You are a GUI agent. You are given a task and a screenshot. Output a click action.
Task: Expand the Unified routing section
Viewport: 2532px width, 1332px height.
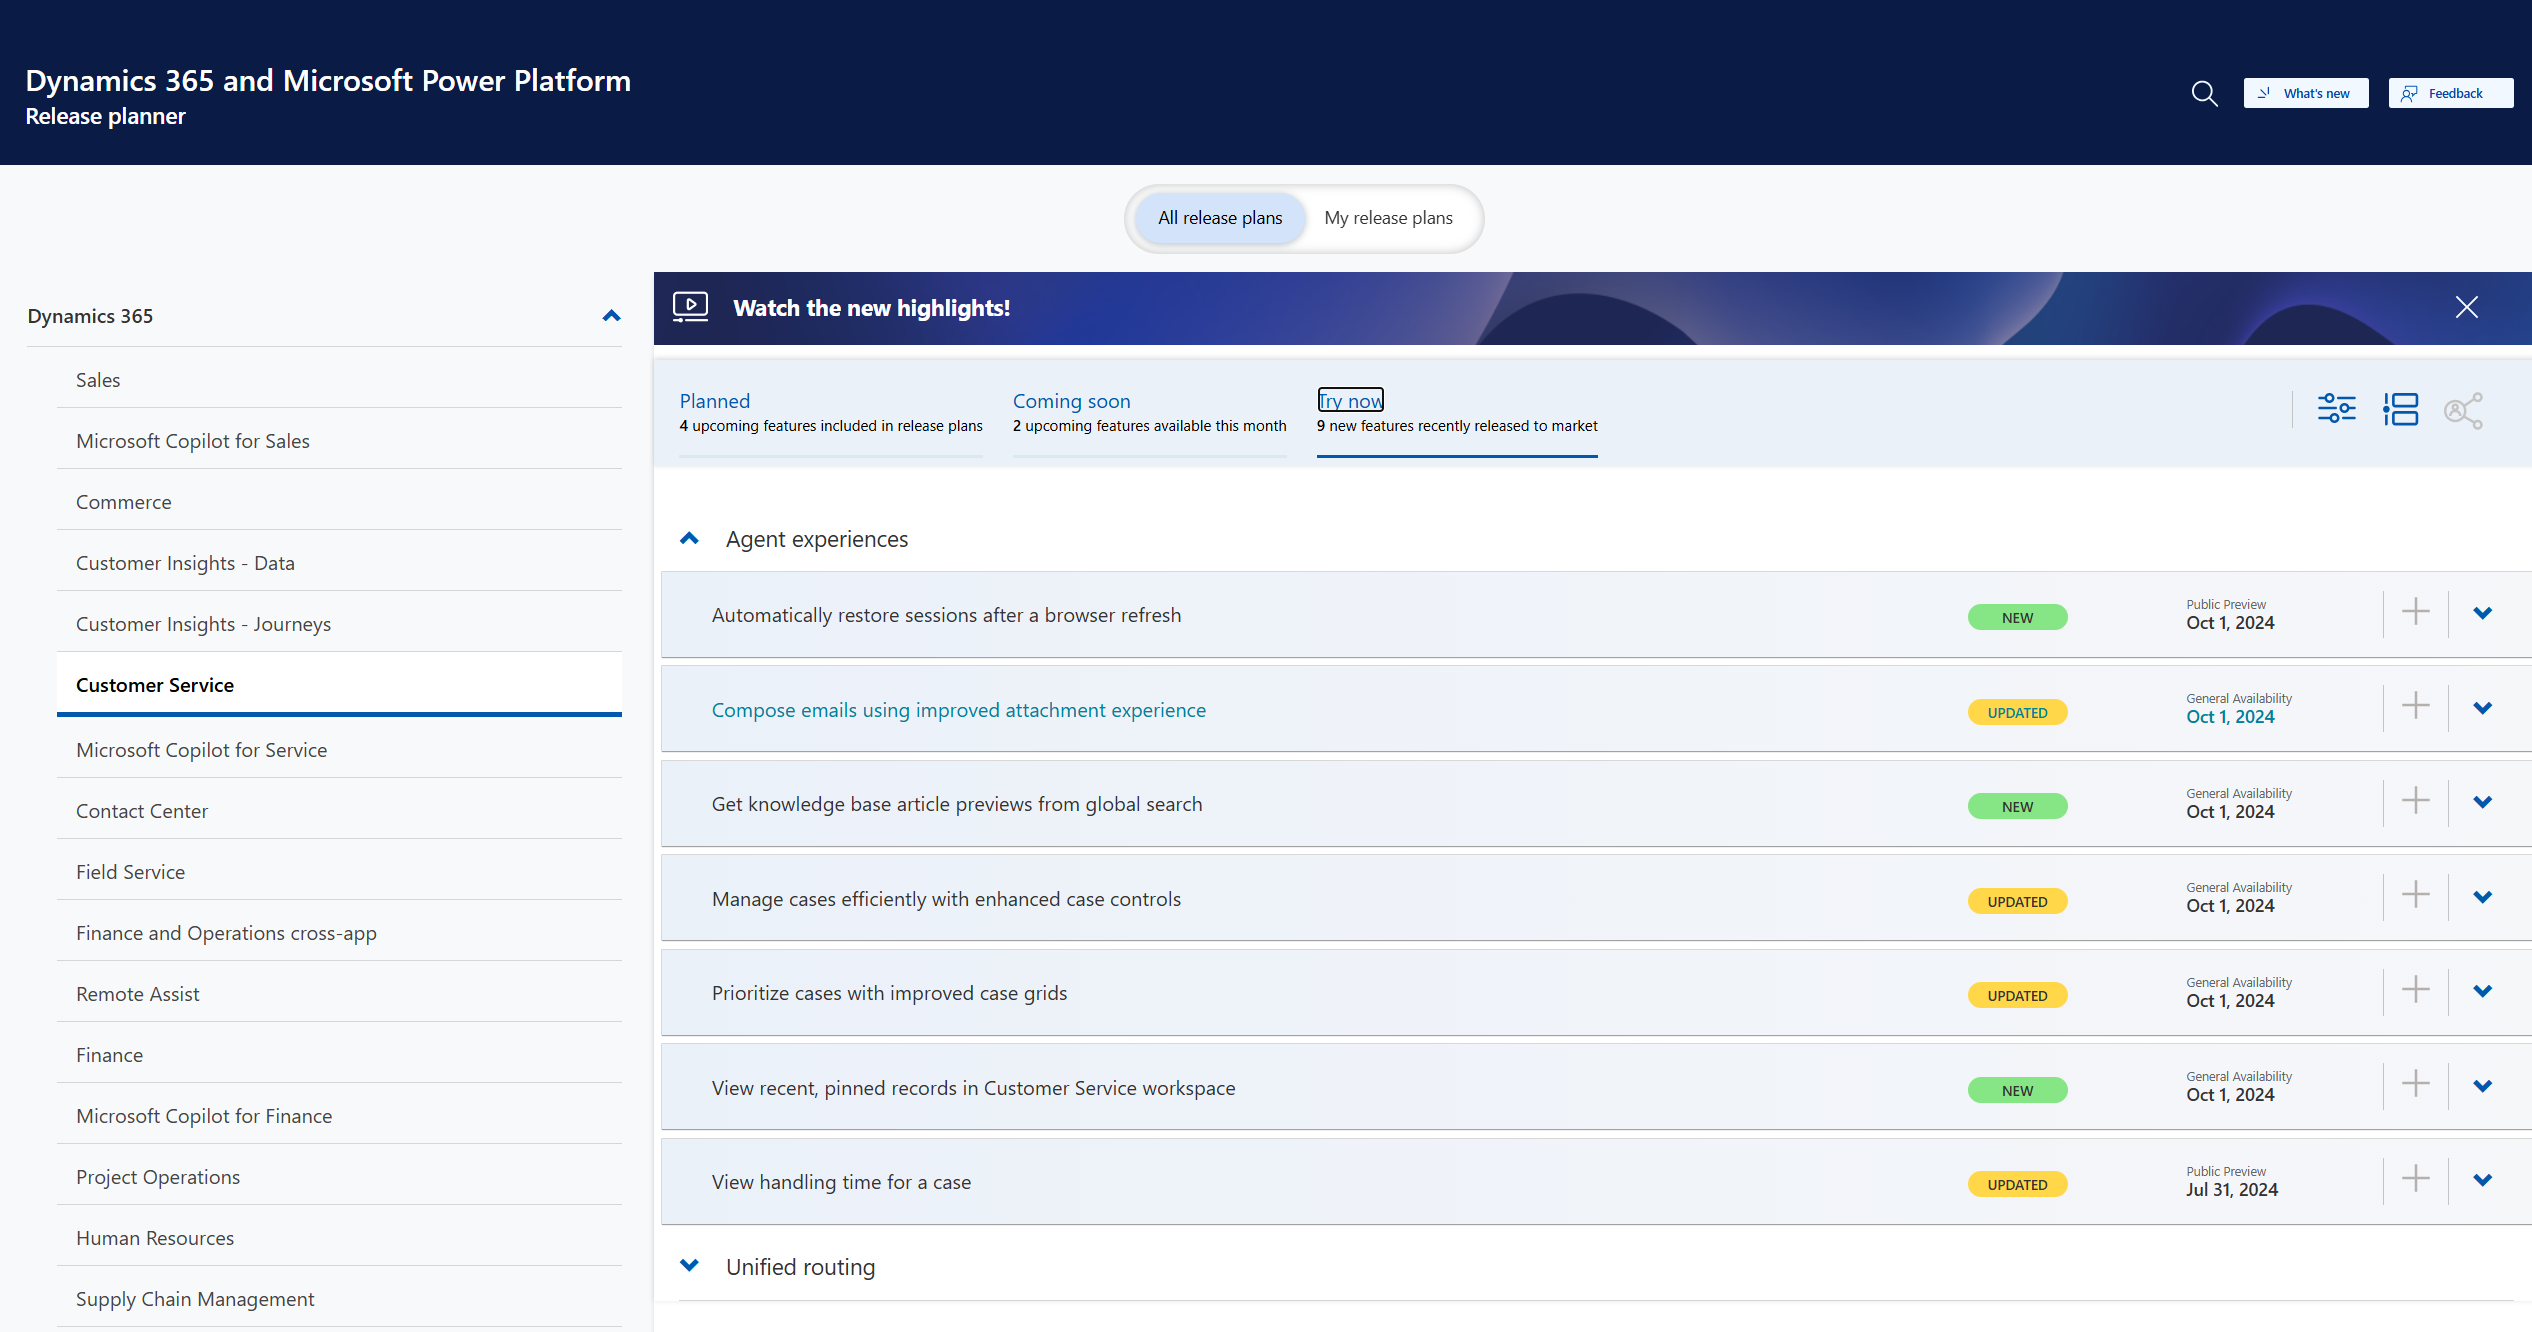(687, 1267)
